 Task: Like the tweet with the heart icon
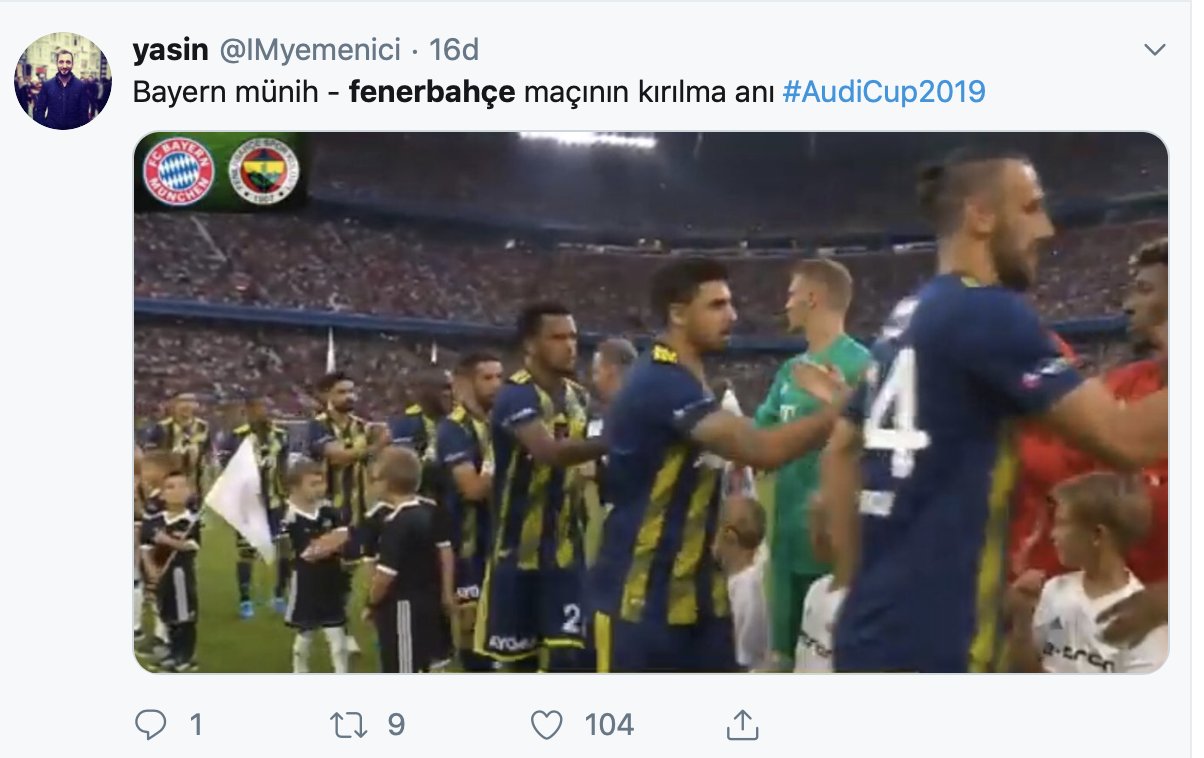pos(547,725)
